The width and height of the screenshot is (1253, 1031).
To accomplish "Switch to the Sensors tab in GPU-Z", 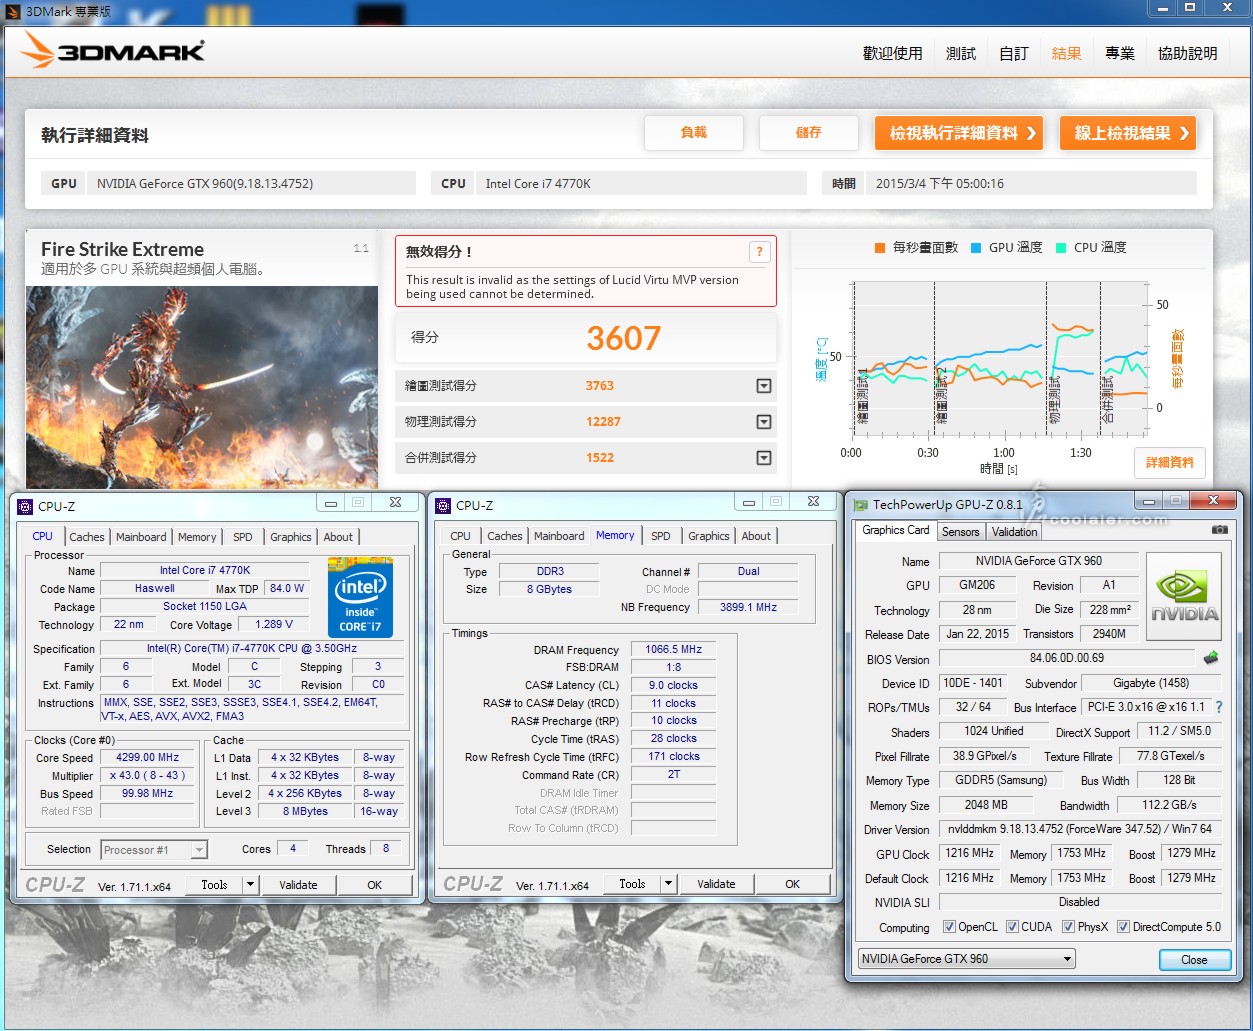I will click(x=961, y=532).
